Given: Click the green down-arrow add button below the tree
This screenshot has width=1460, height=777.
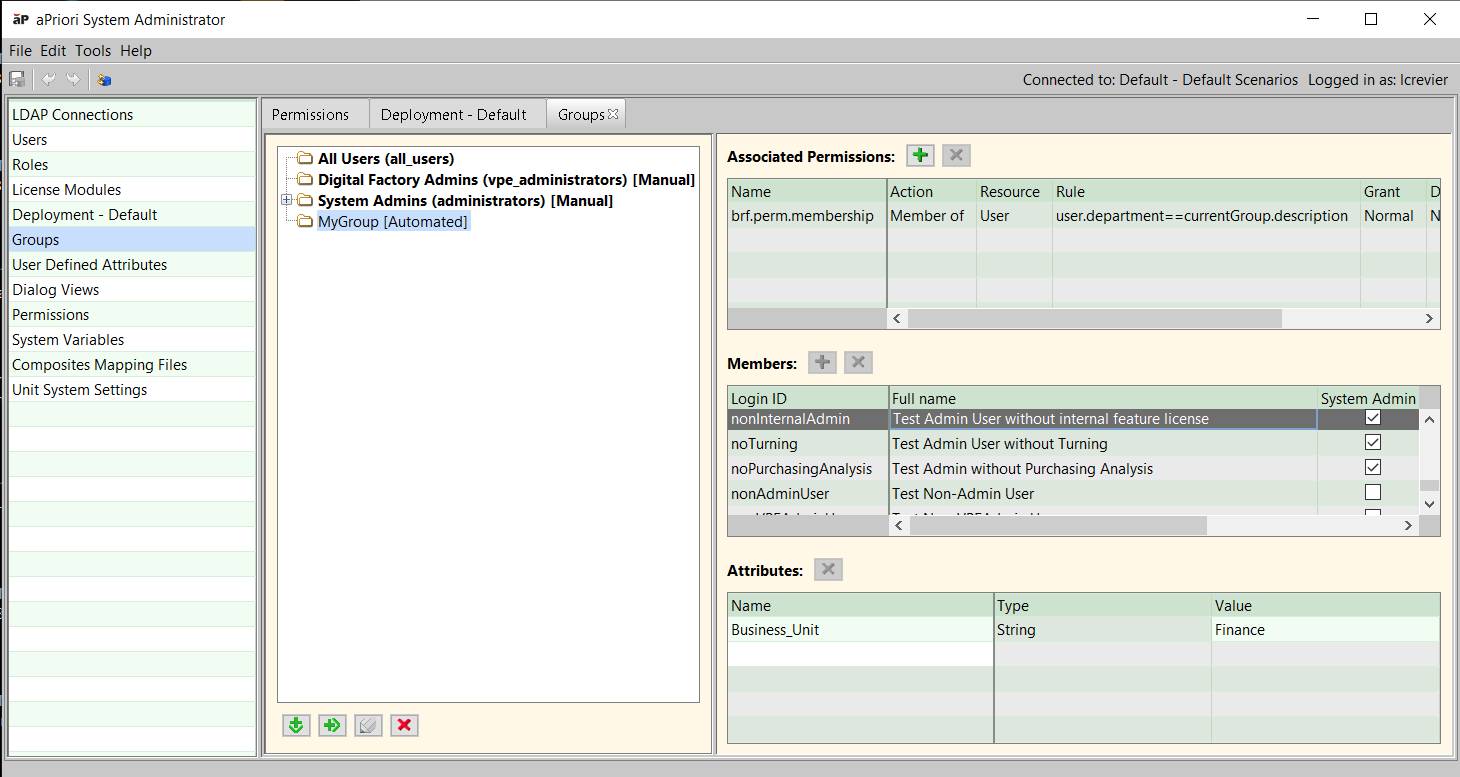Looking at the screenshot, I should pyautogui.click(x=296, y=725).
